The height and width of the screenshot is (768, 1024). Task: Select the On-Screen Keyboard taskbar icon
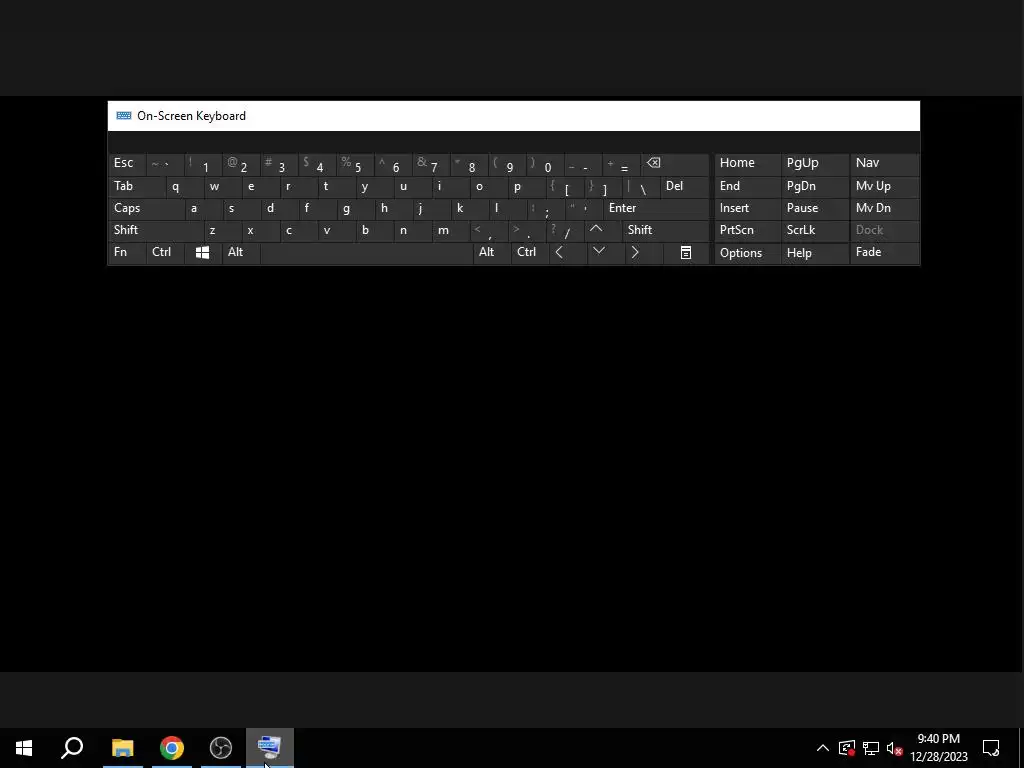[x=270, y=748]
